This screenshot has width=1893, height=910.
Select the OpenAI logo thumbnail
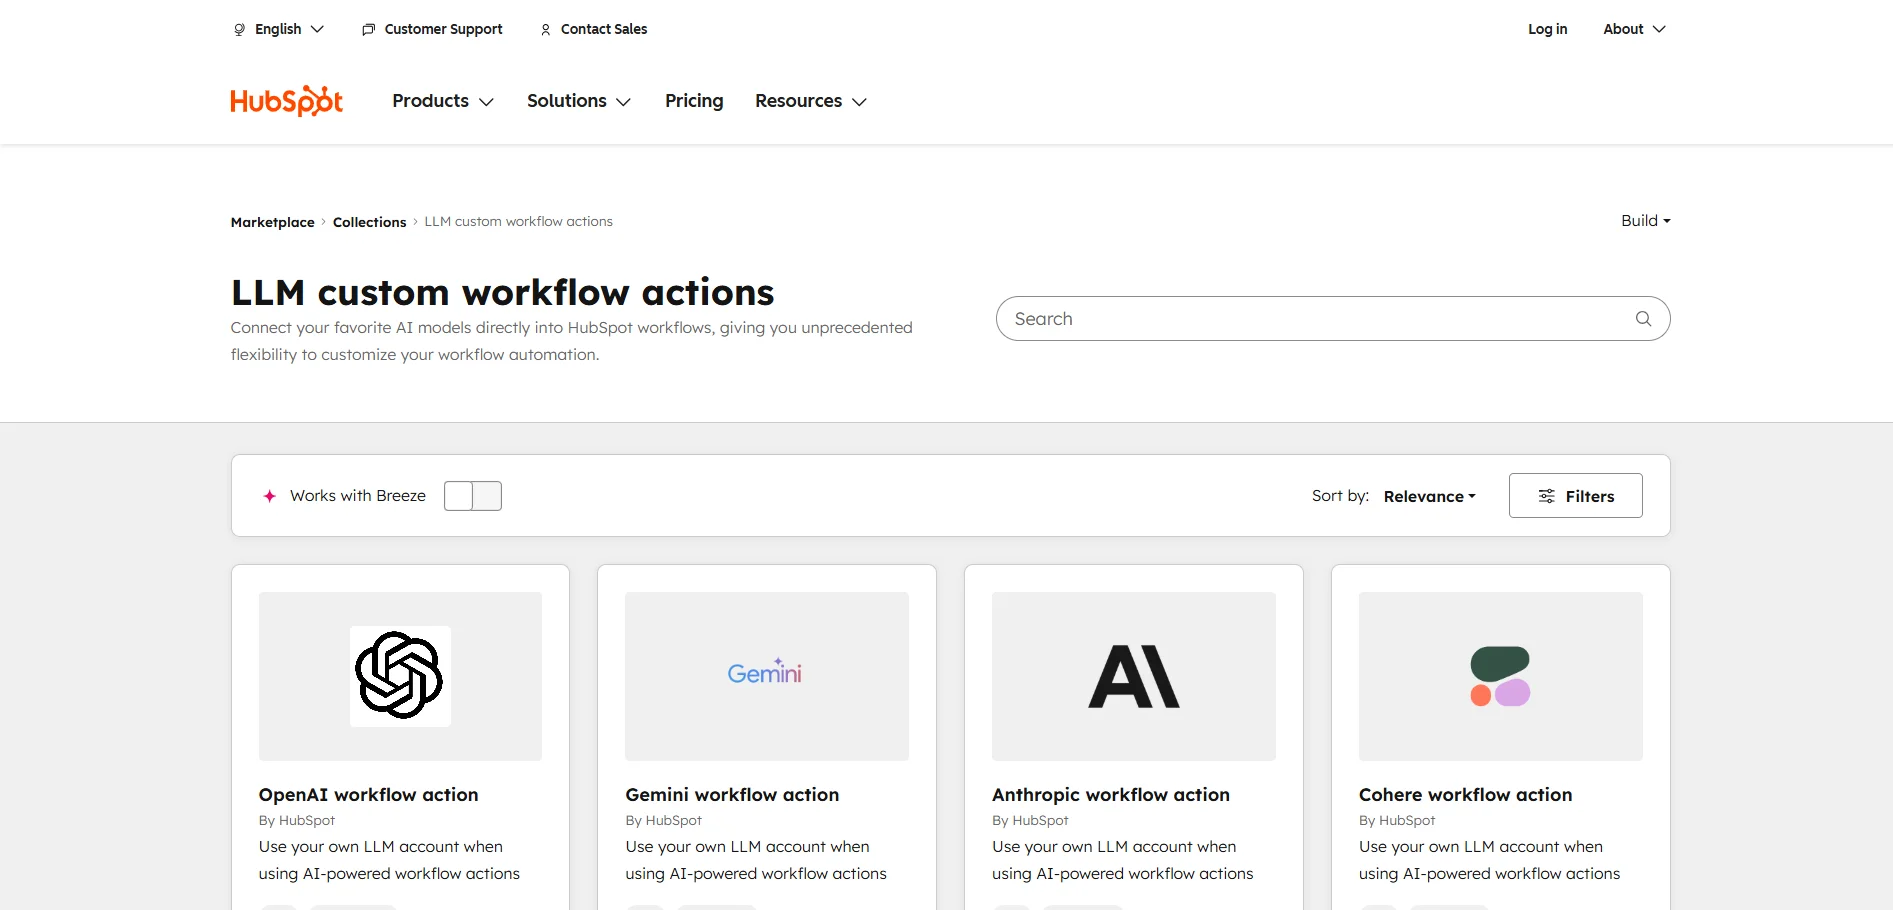pos(399,676)
